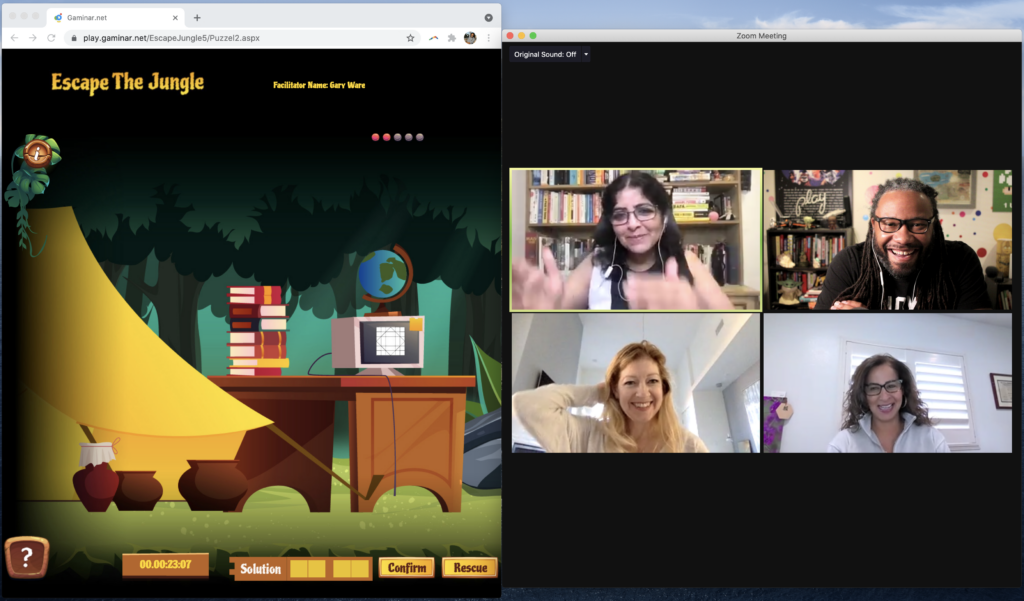Click the stack of books on the desk
Image resolution: width=1024 pixels, height=601 pixels.
(x=258, y=330)
